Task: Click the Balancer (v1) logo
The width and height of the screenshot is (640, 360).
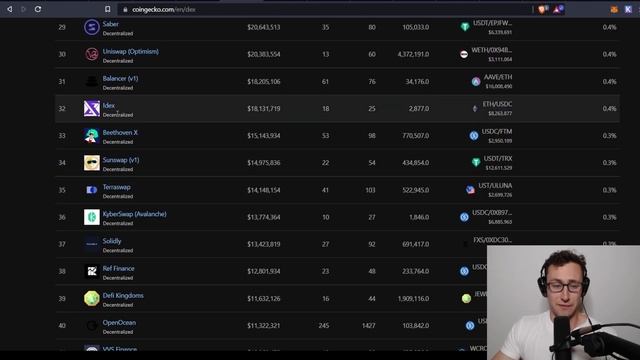Action: pyautogui.click(x=91, y=81)
